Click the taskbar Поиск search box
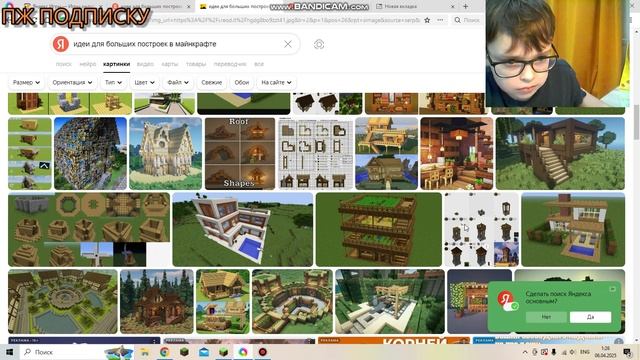 tap(61, 352)
